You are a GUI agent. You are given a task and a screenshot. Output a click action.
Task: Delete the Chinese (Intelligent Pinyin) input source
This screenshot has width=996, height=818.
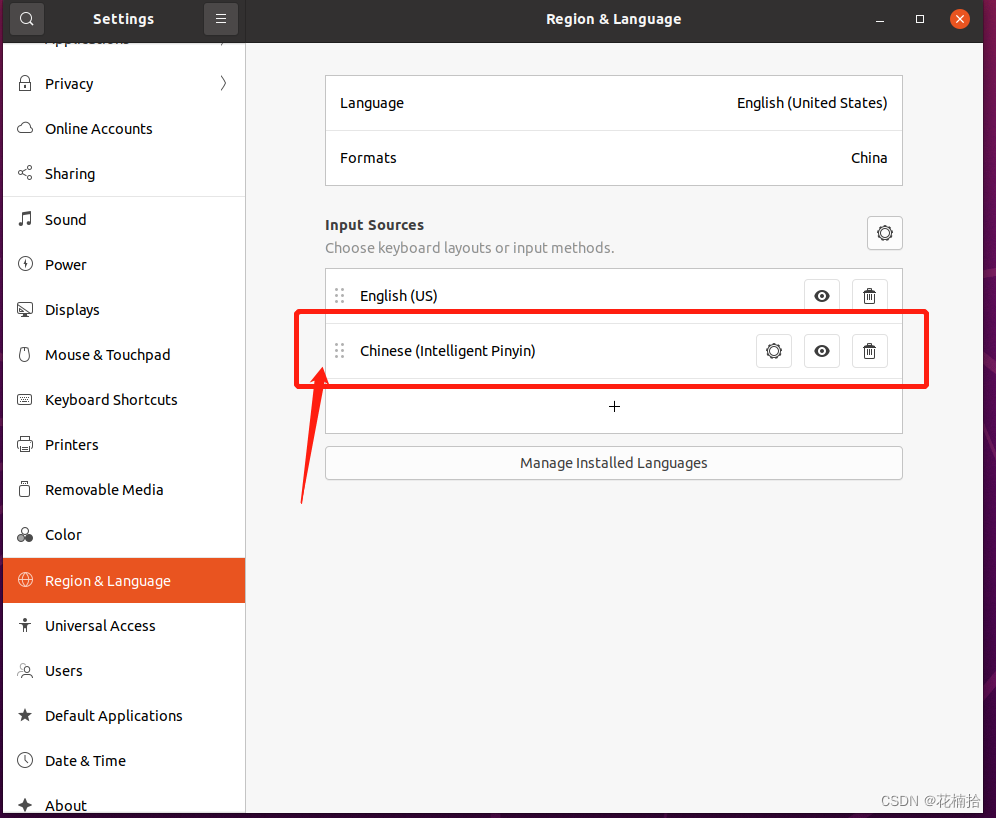pyautogui.click(x=870, y=351)
